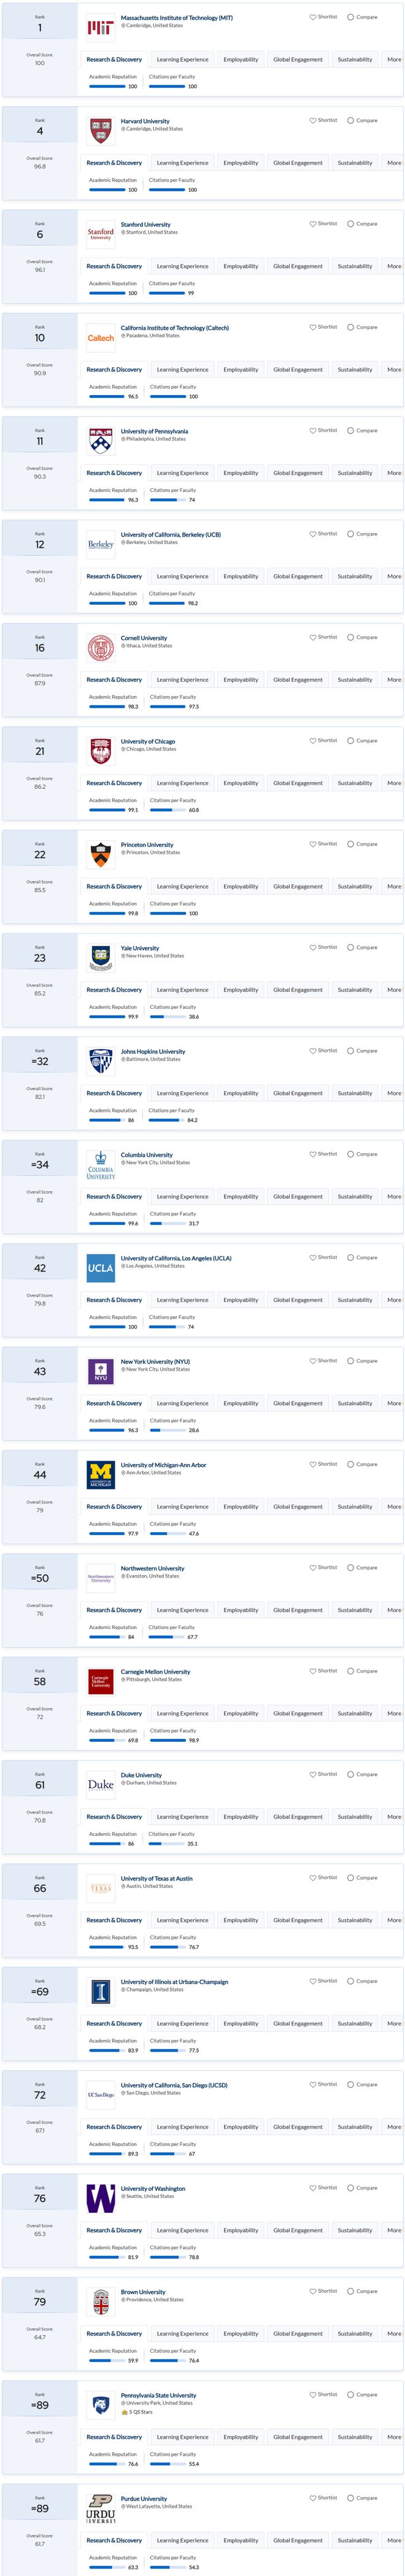Click Northwestern Citations per Faculty score bar
The height and width of the screenshot is (2576, 405).
pyautogui.click(x=166, y=1637)
